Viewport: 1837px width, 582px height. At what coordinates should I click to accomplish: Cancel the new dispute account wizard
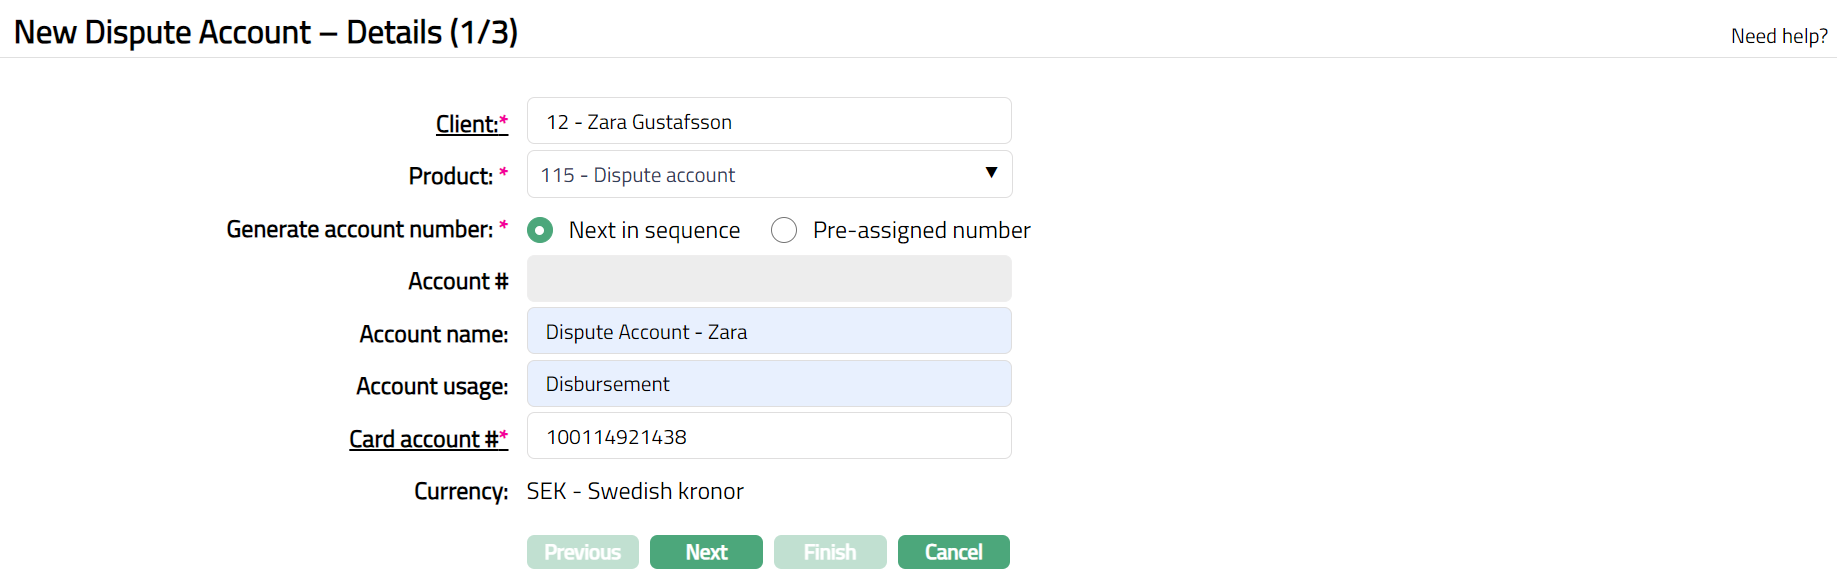coord(953,552)
